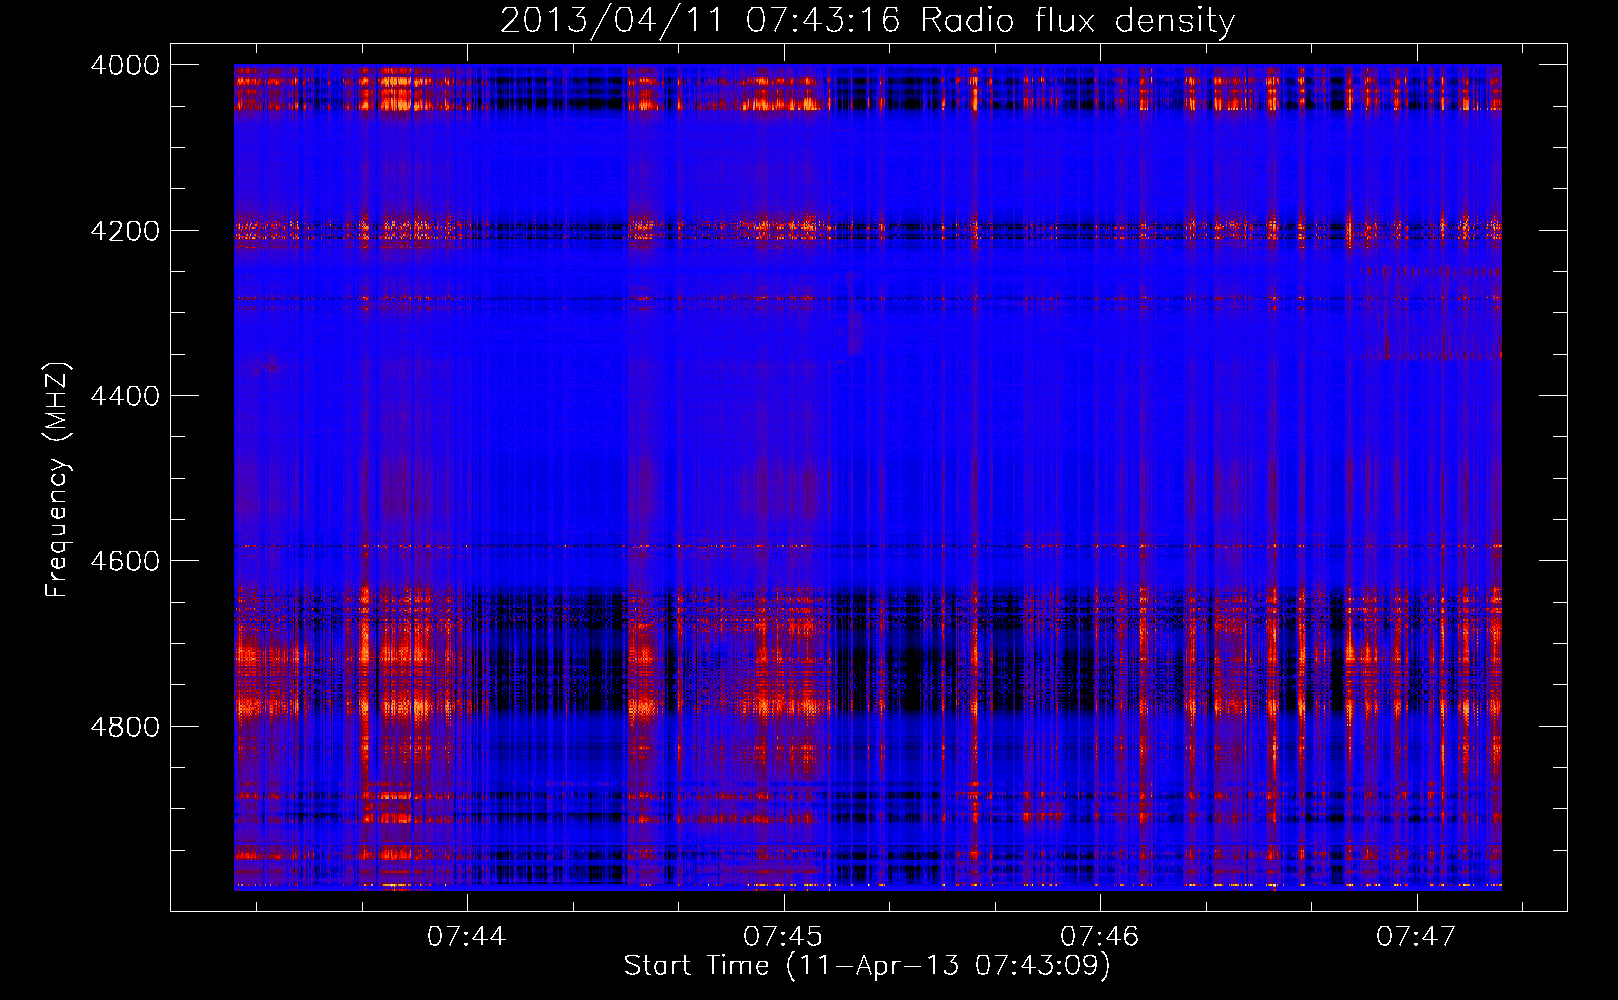Click the 4600 frequency axis label

point(124,561)
